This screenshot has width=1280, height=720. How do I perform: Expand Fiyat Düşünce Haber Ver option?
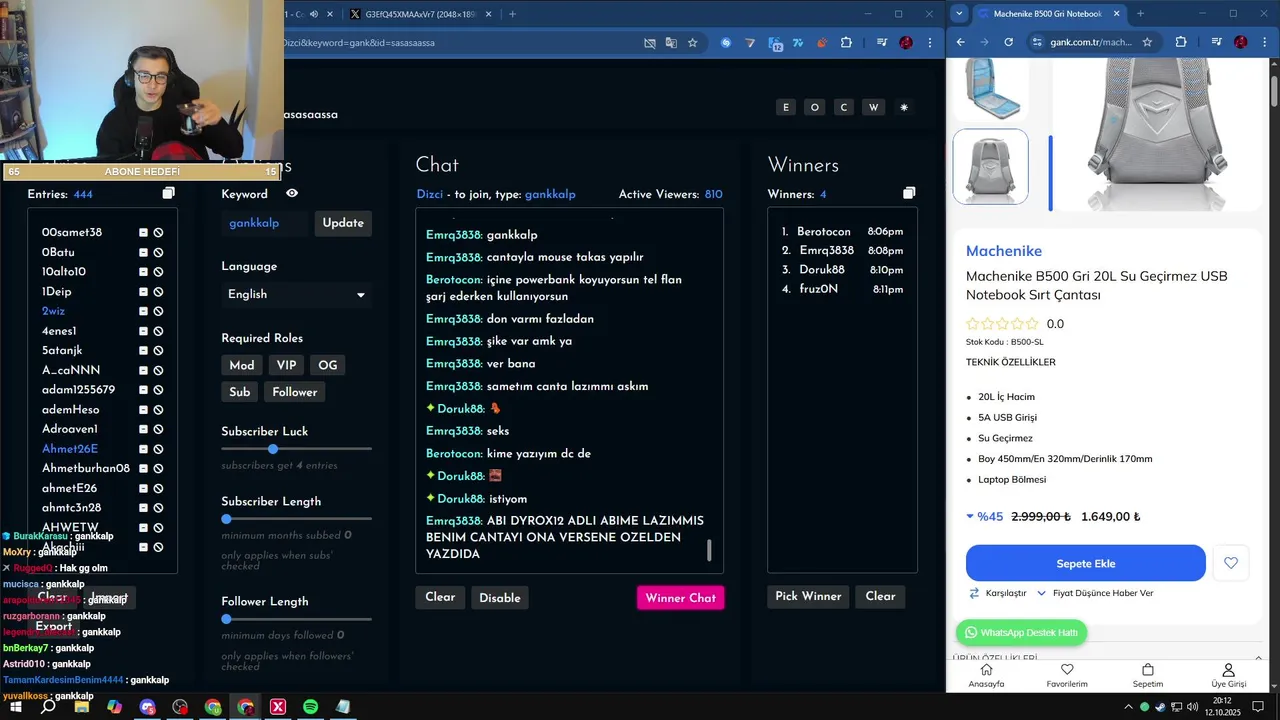[x=1095, y=593]
